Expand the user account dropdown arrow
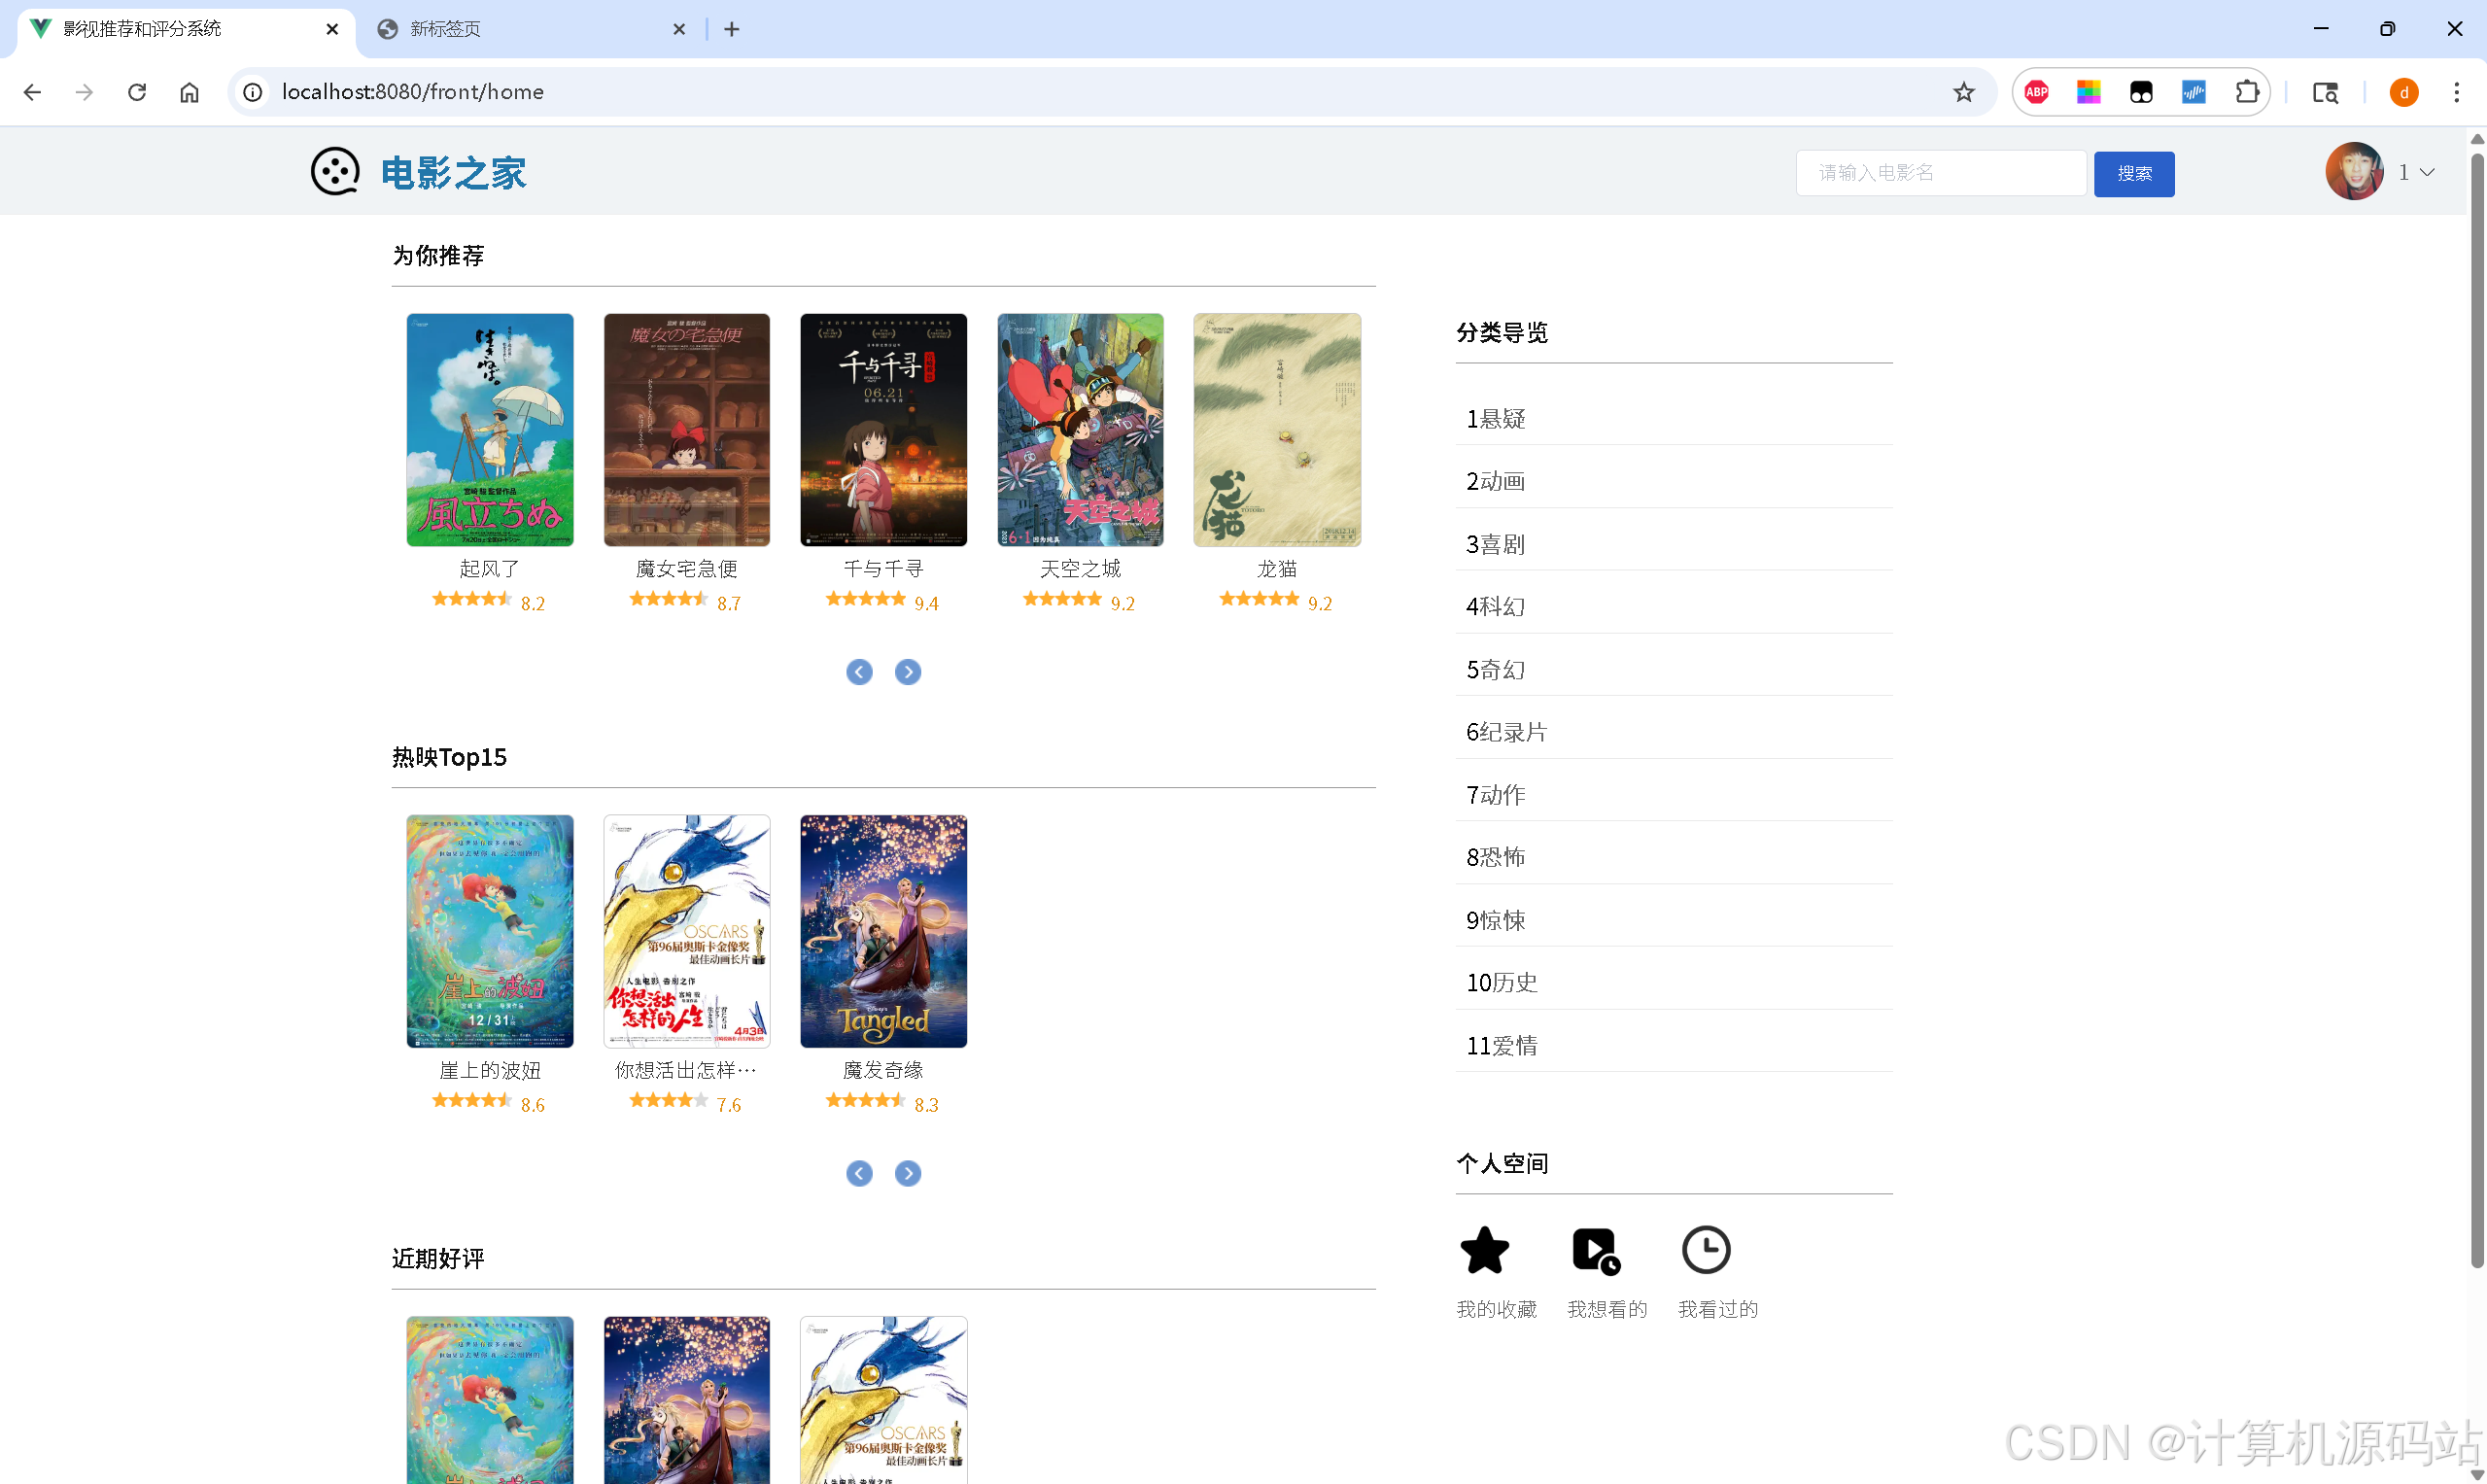This screenshot has width=2487, height=1484. pyautogui.click(x=2427, y=172)
